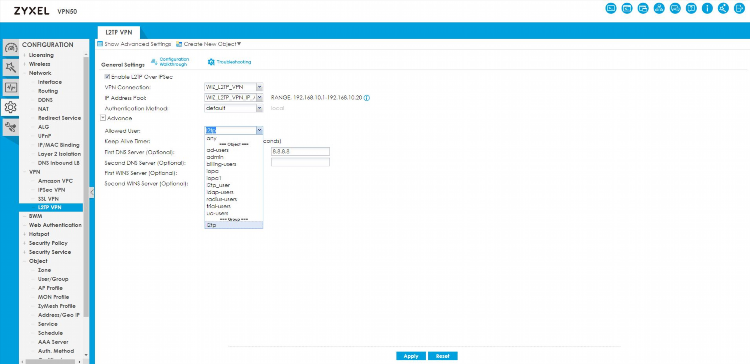Select L2TP VPN in the sidebar
750x364 pixels.
point(51,208)
